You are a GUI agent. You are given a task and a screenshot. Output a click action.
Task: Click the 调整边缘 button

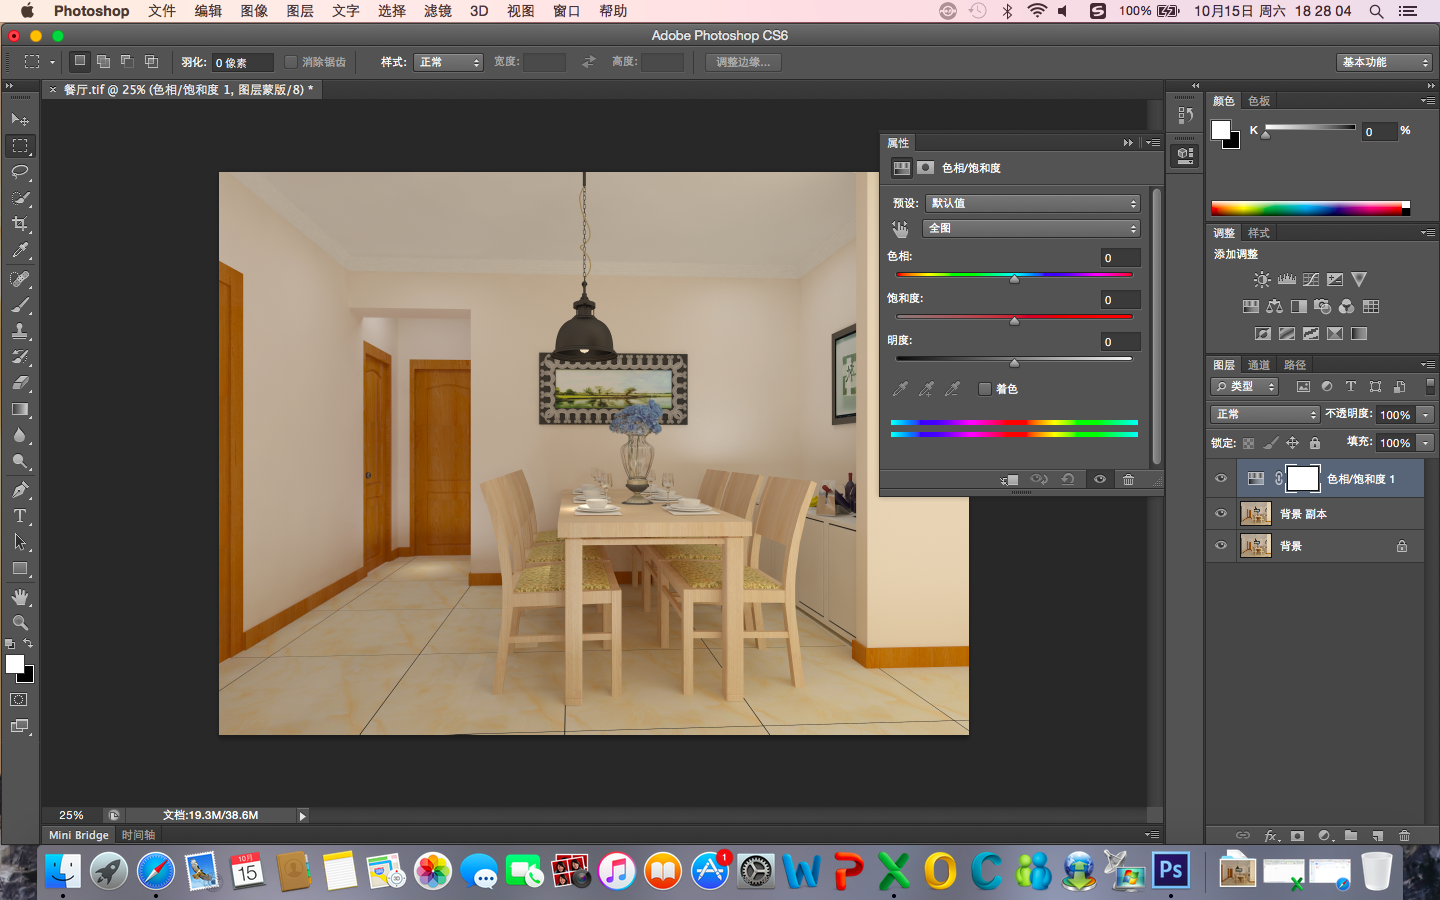744,62
